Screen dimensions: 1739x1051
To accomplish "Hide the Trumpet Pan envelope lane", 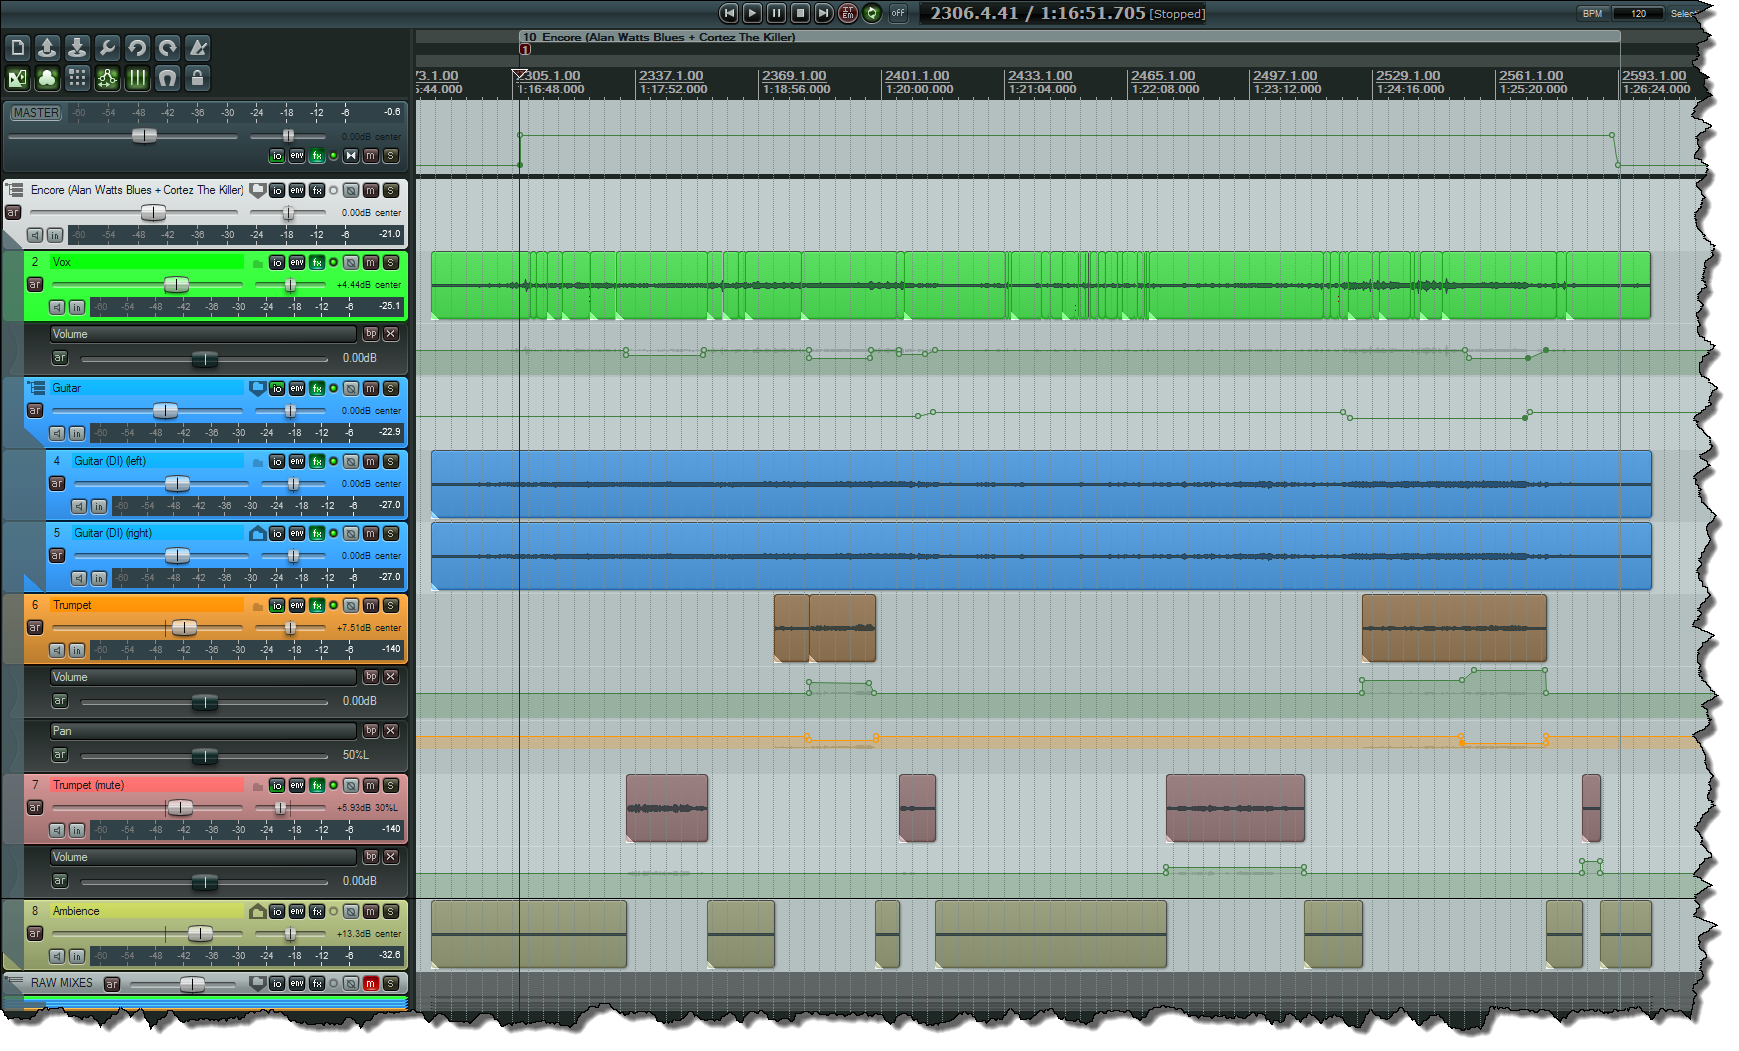I will (x=391, y=731).
